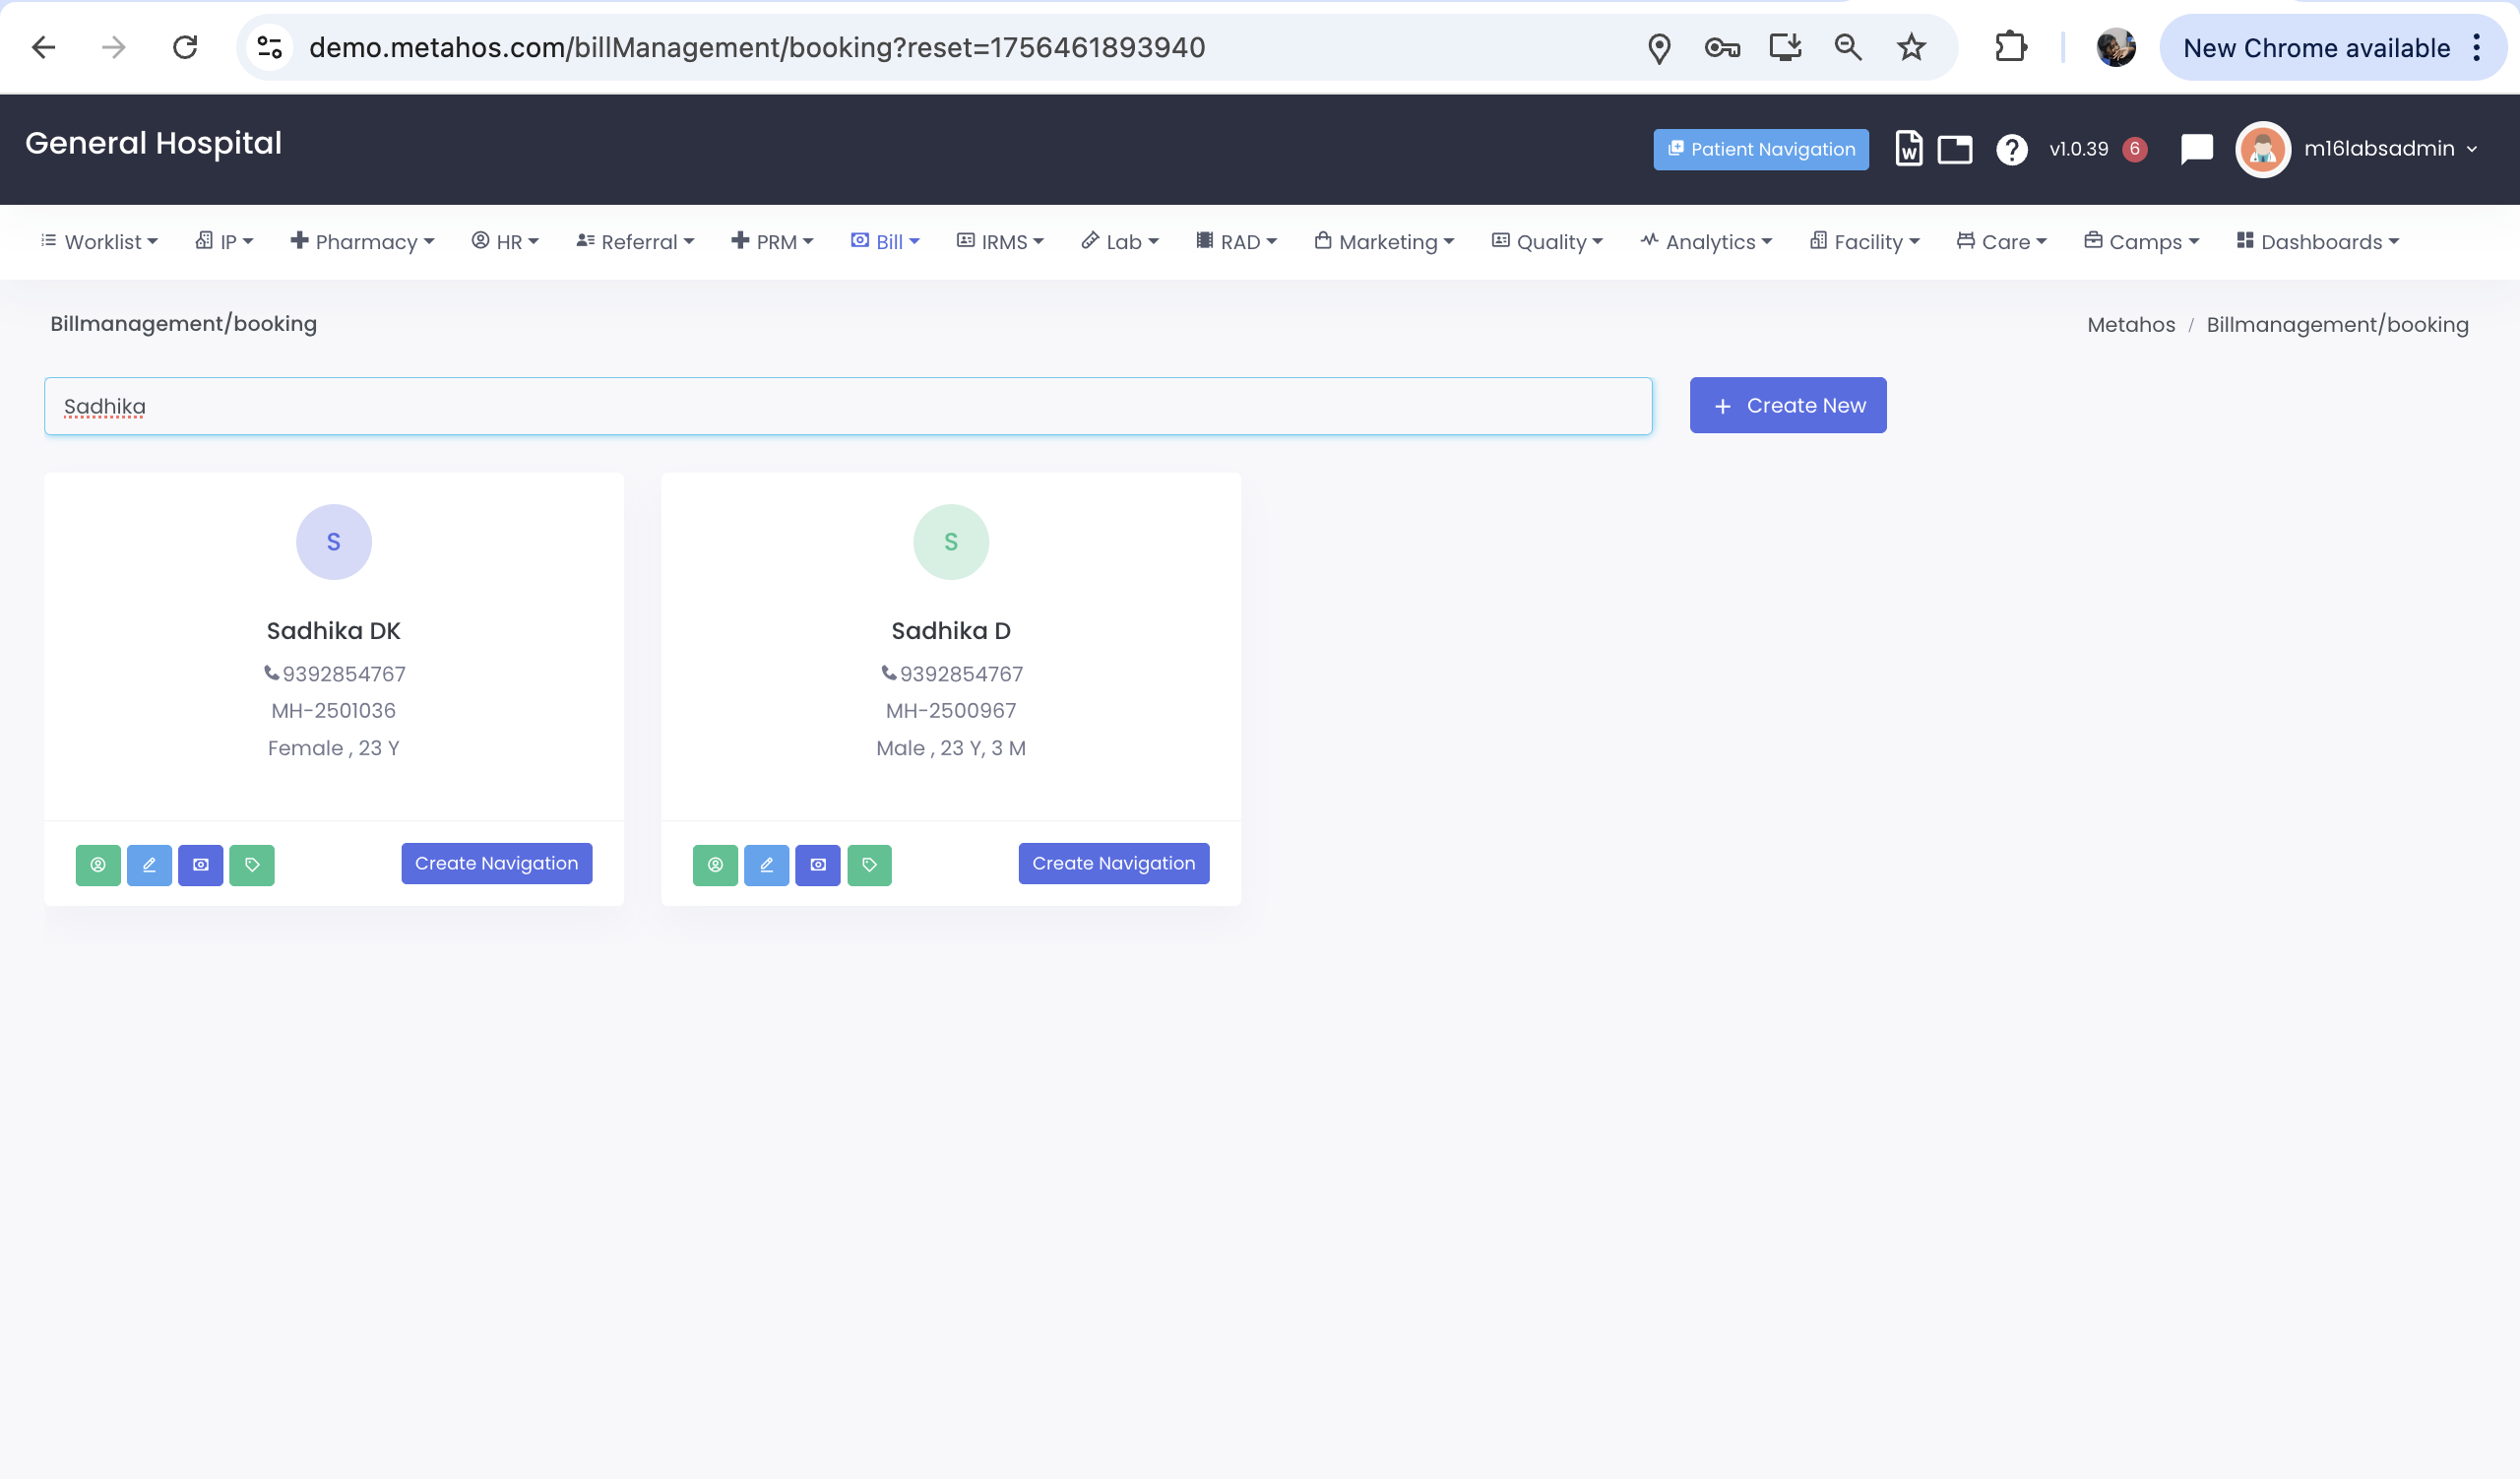The image size is (2520, 1479).
Task: Click the green profile icon on Sadhika DK card
Action: (x=98, y=865)
